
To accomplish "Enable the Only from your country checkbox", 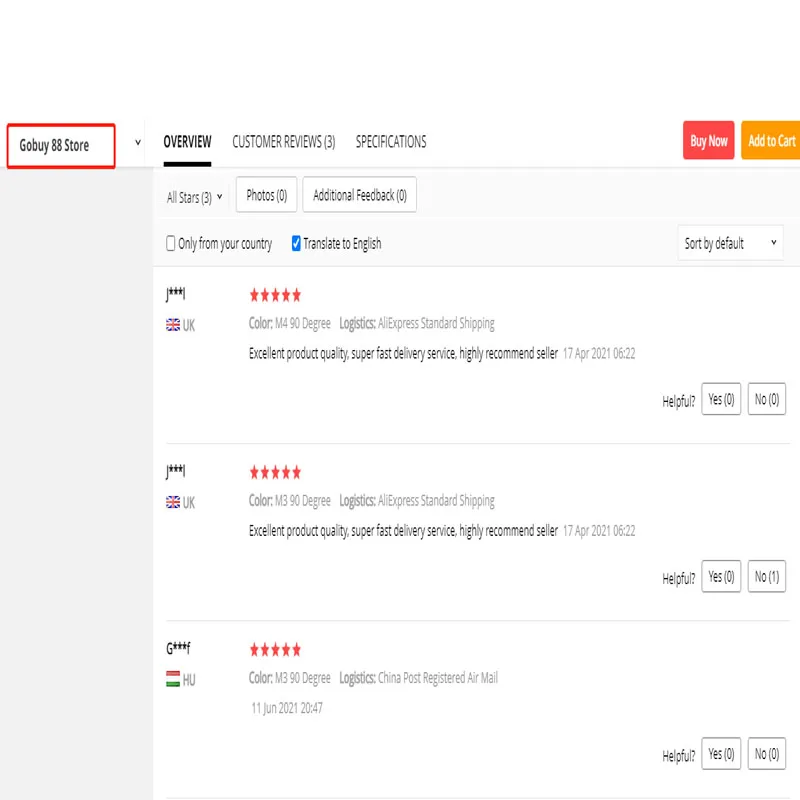I will (170, 243).
